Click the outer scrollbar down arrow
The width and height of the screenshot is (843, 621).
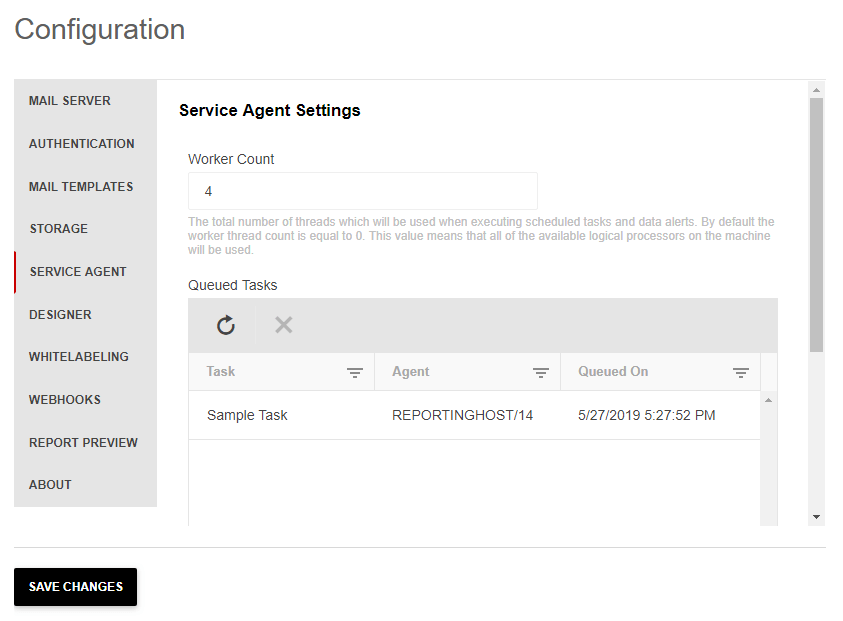tap(816, 517)
